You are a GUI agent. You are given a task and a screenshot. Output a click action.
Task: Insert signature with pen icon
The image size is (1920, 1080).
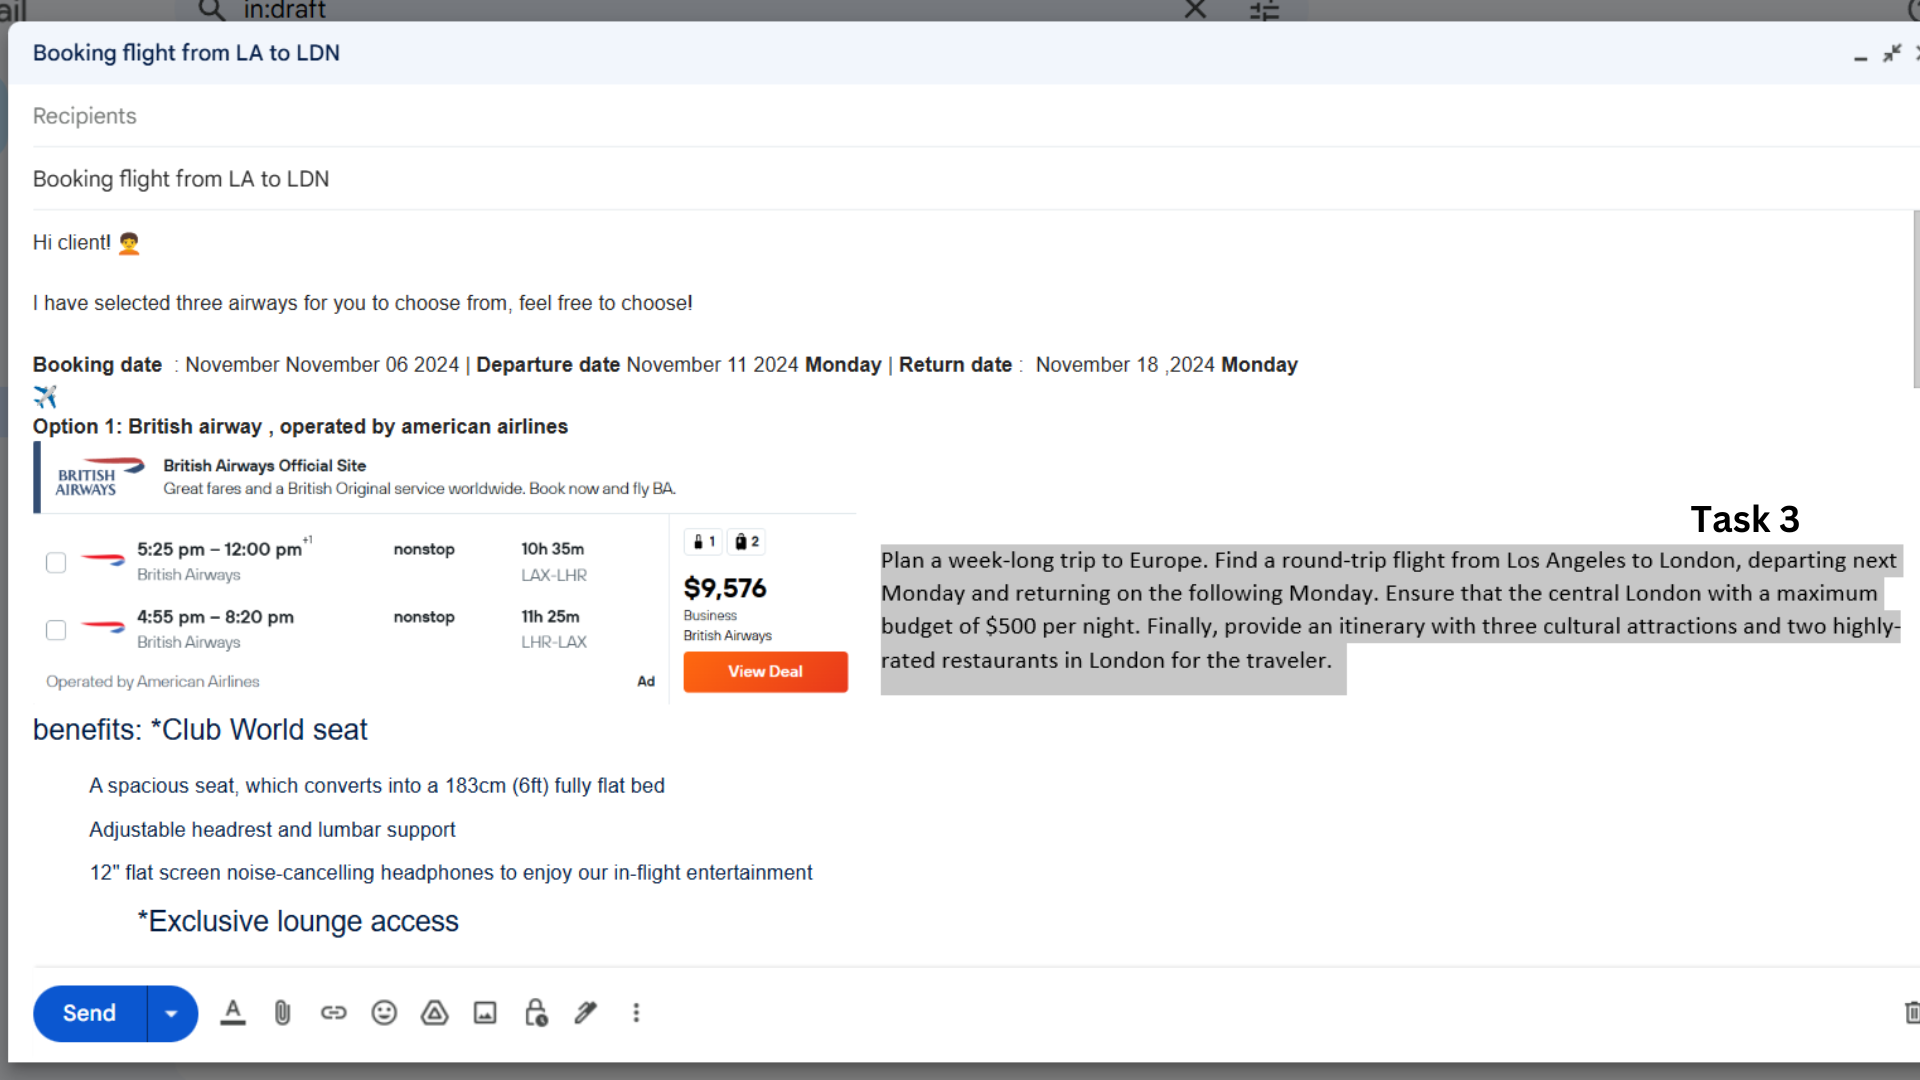point(586,1013)
